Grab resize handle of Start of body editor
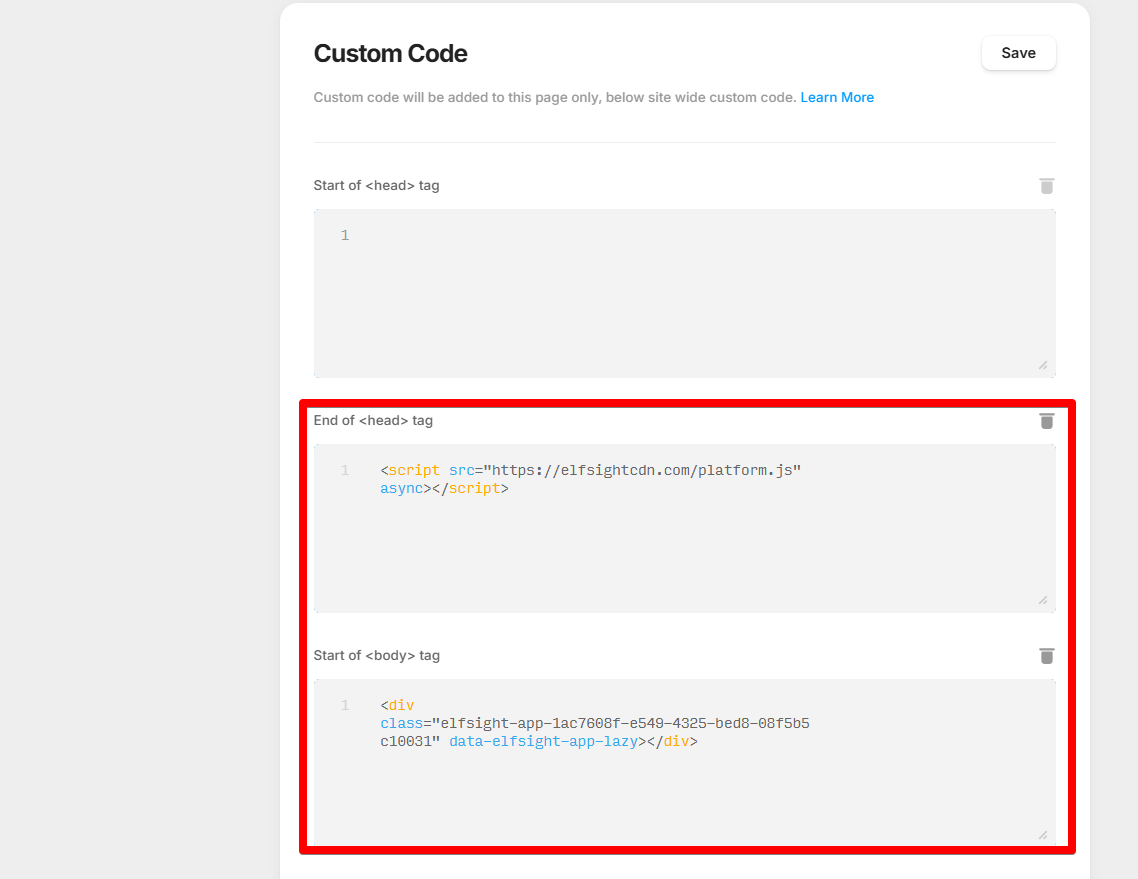This screenshot has width=1138, height=879. coord(1043,835)
